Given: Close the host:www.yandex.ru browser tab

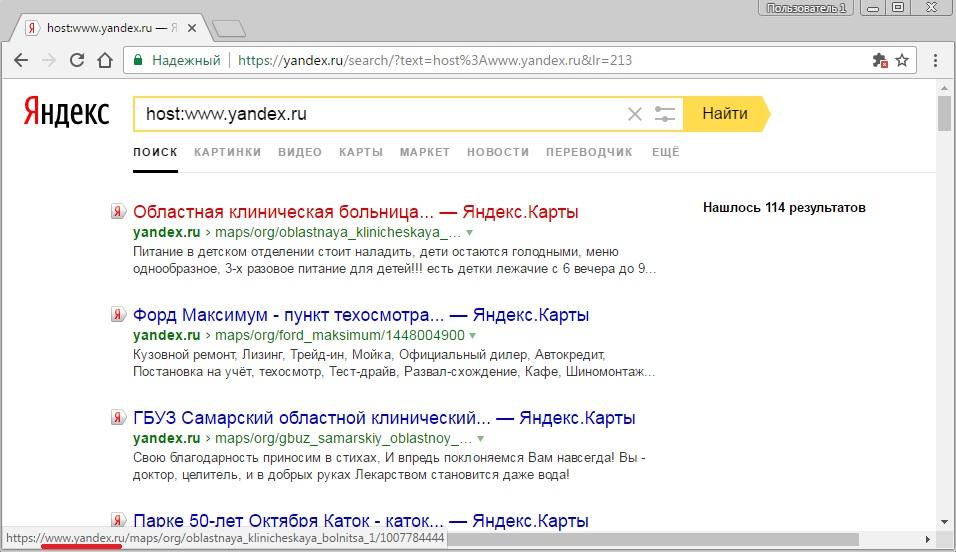Looking at the screenshot, I should point(191,28).
